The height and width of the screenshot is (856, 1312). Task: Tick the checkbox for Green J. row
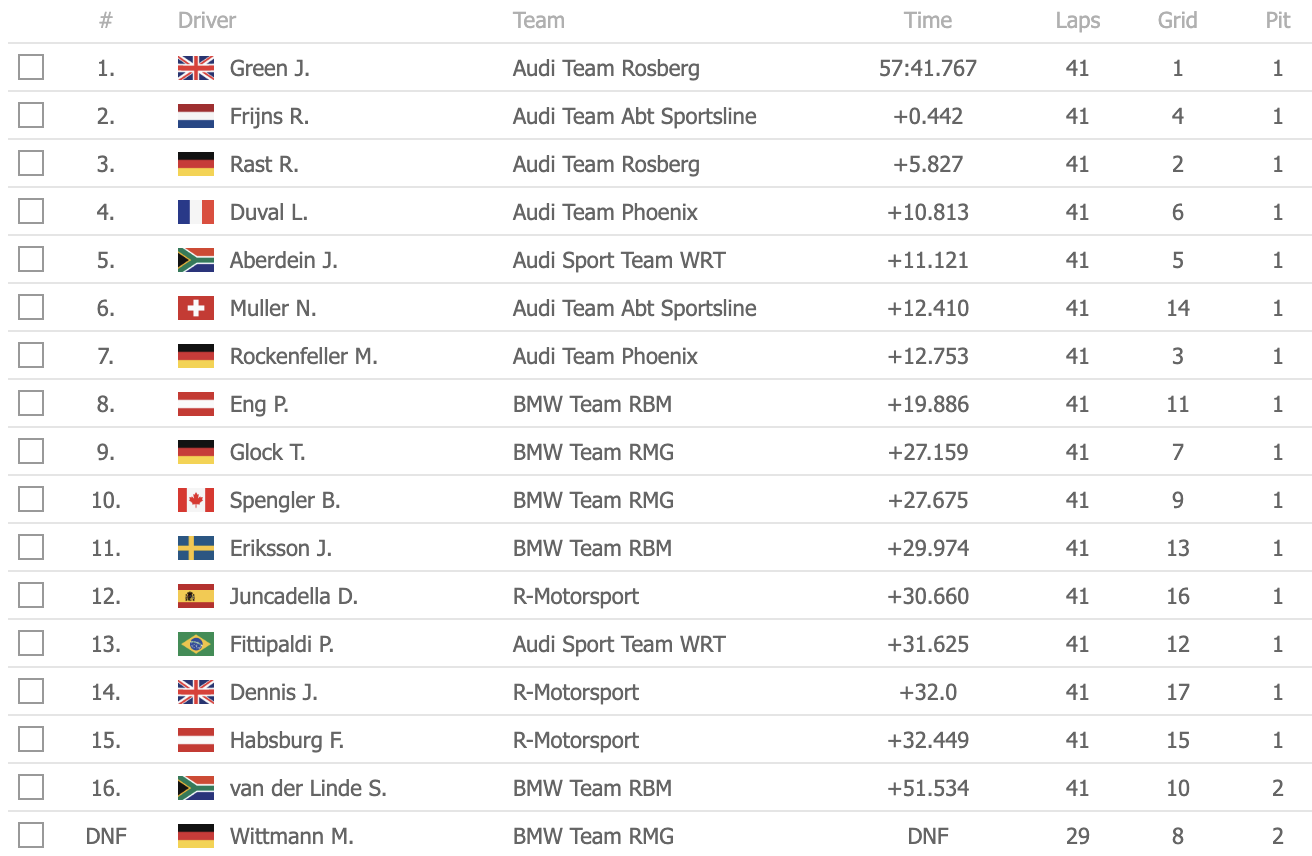[31, 68]
